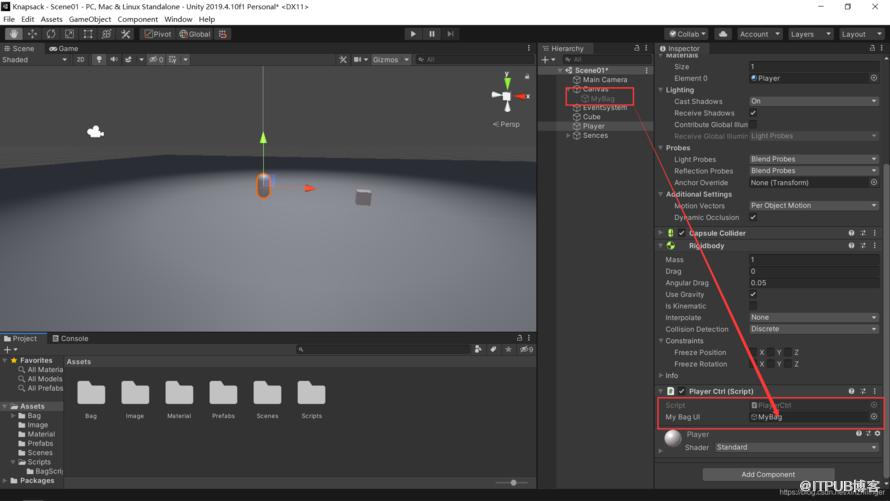Click the Add Component button
The image size is (890, 501).
pos(768,474)
